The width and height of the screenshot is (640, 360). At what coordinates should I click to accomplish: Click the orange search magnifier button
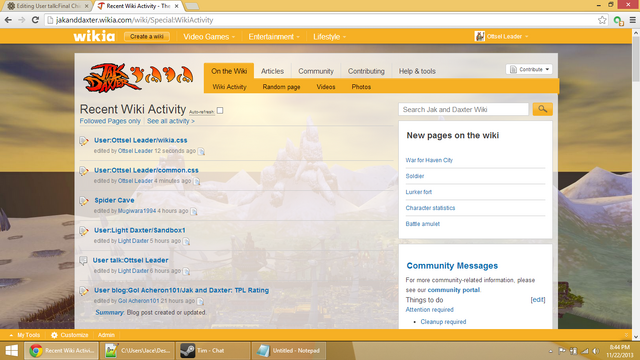(542, 109)
